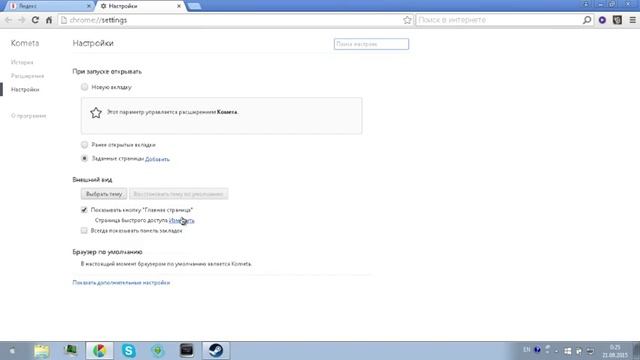The image size is (640, 360).
Task: Open История in the sidebar
Action: coord(22,62)
